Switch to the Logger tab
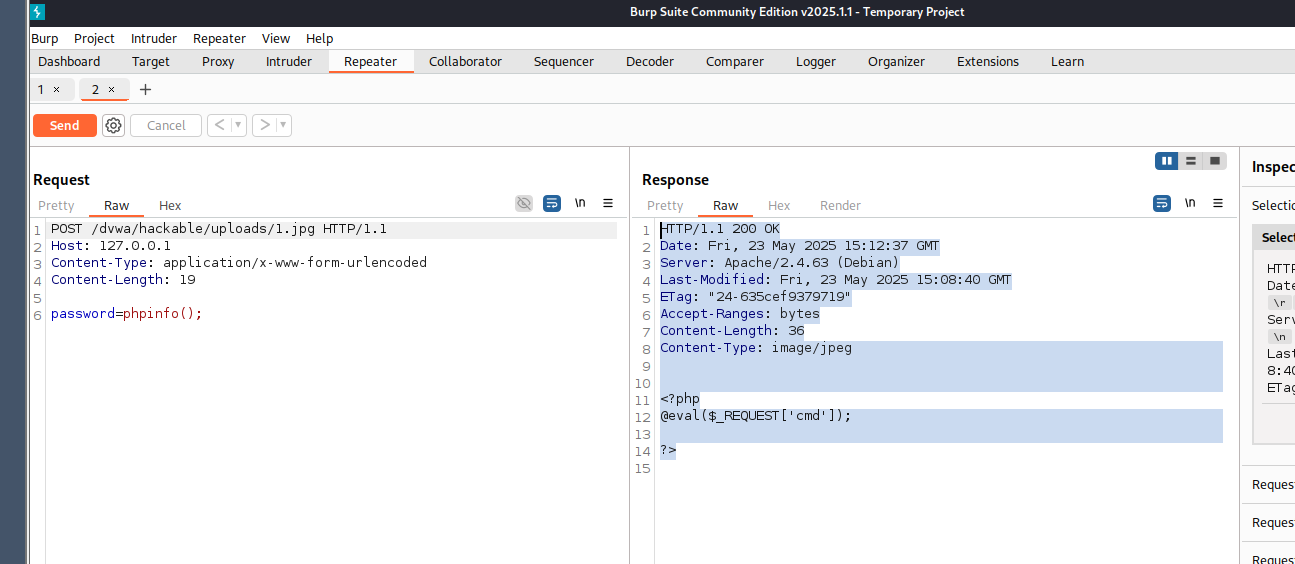 coord(816,61)
